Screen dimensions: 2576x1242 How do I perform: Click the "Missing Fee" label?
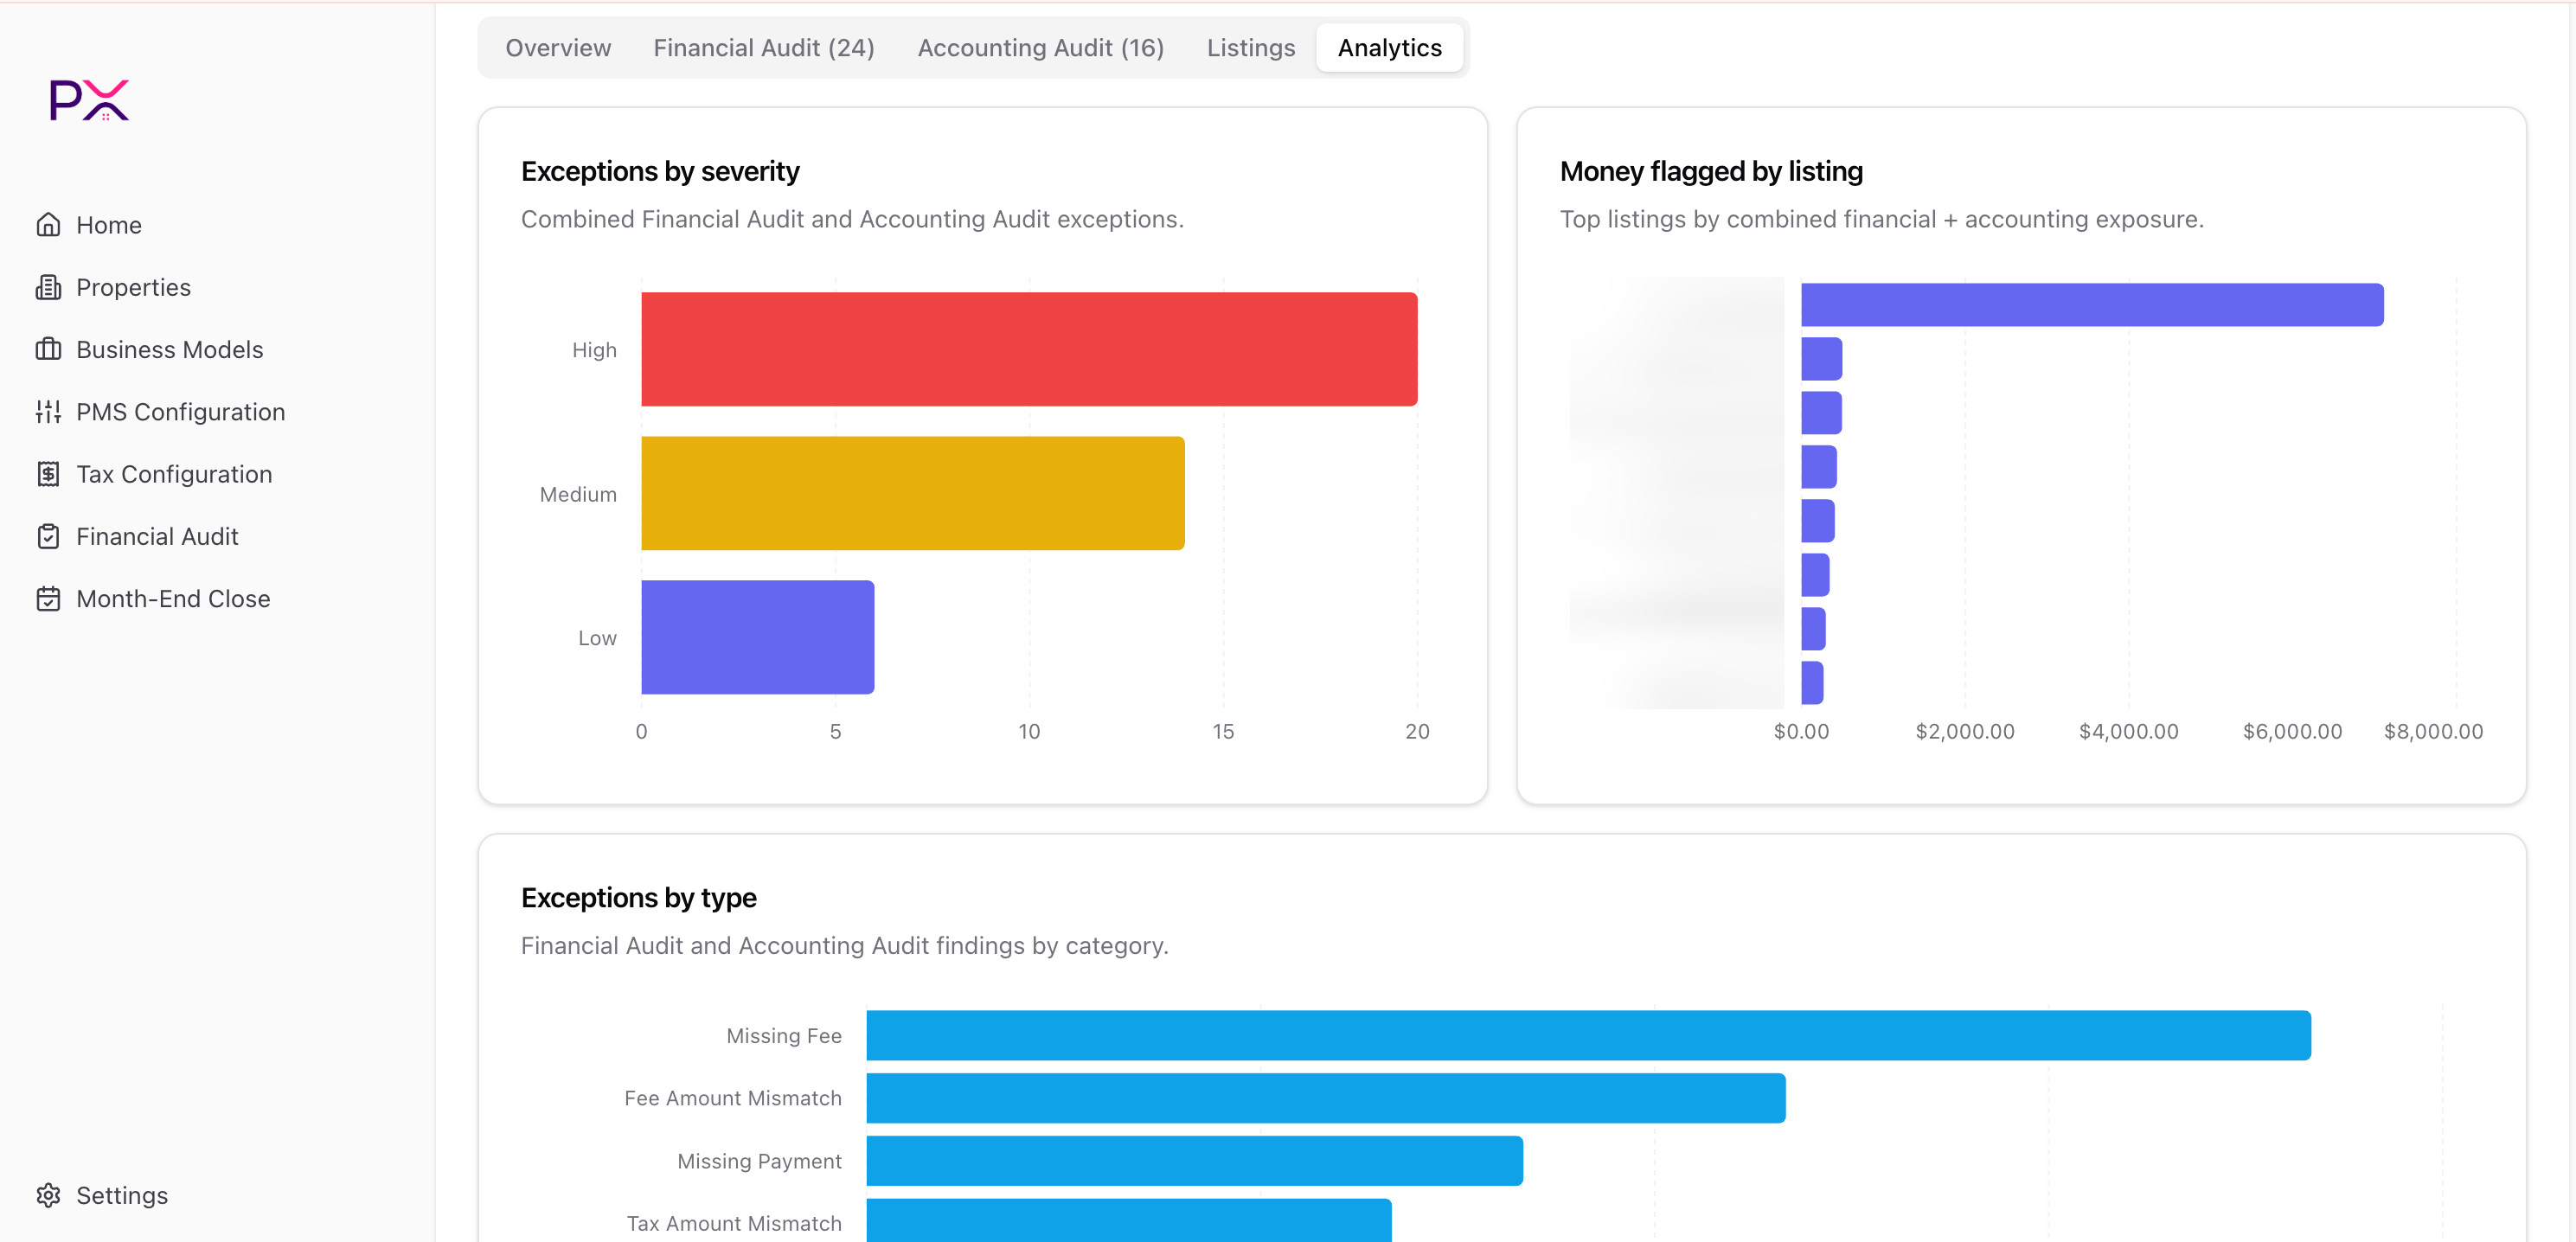pyautogui.click(x=784, y=1036)
